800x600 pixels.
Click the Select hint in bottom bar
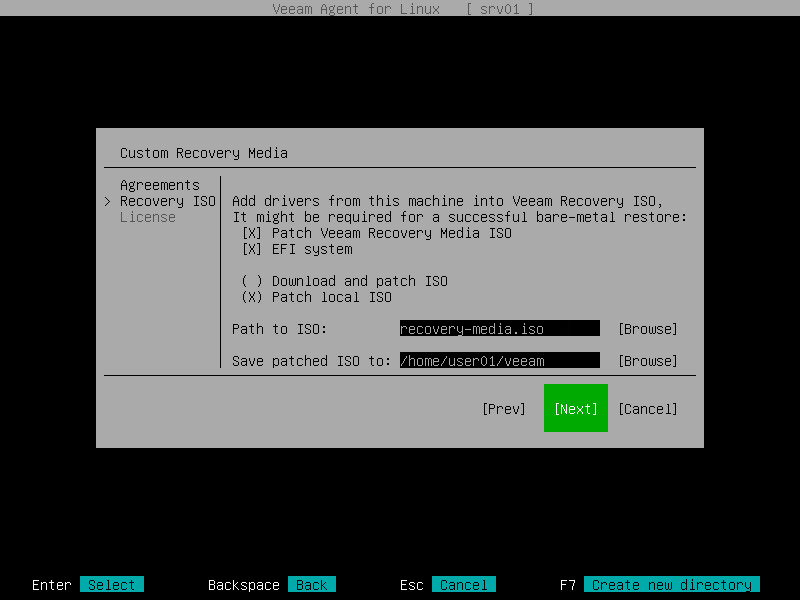(112, 585)
